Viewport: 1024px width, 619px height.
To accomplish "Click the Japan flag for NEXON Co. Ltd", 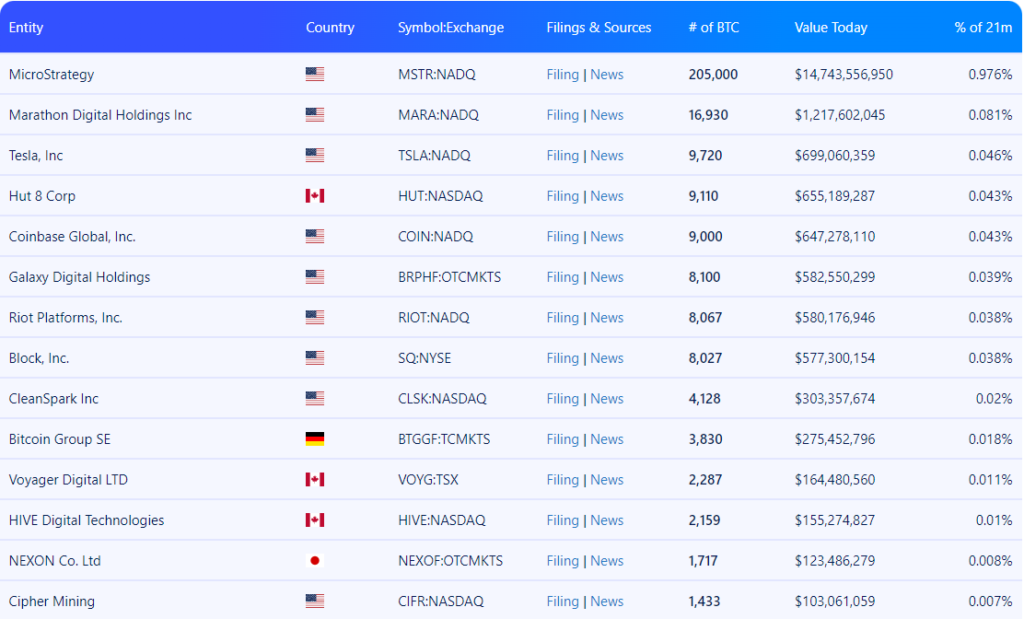I will tap(315, 561).
